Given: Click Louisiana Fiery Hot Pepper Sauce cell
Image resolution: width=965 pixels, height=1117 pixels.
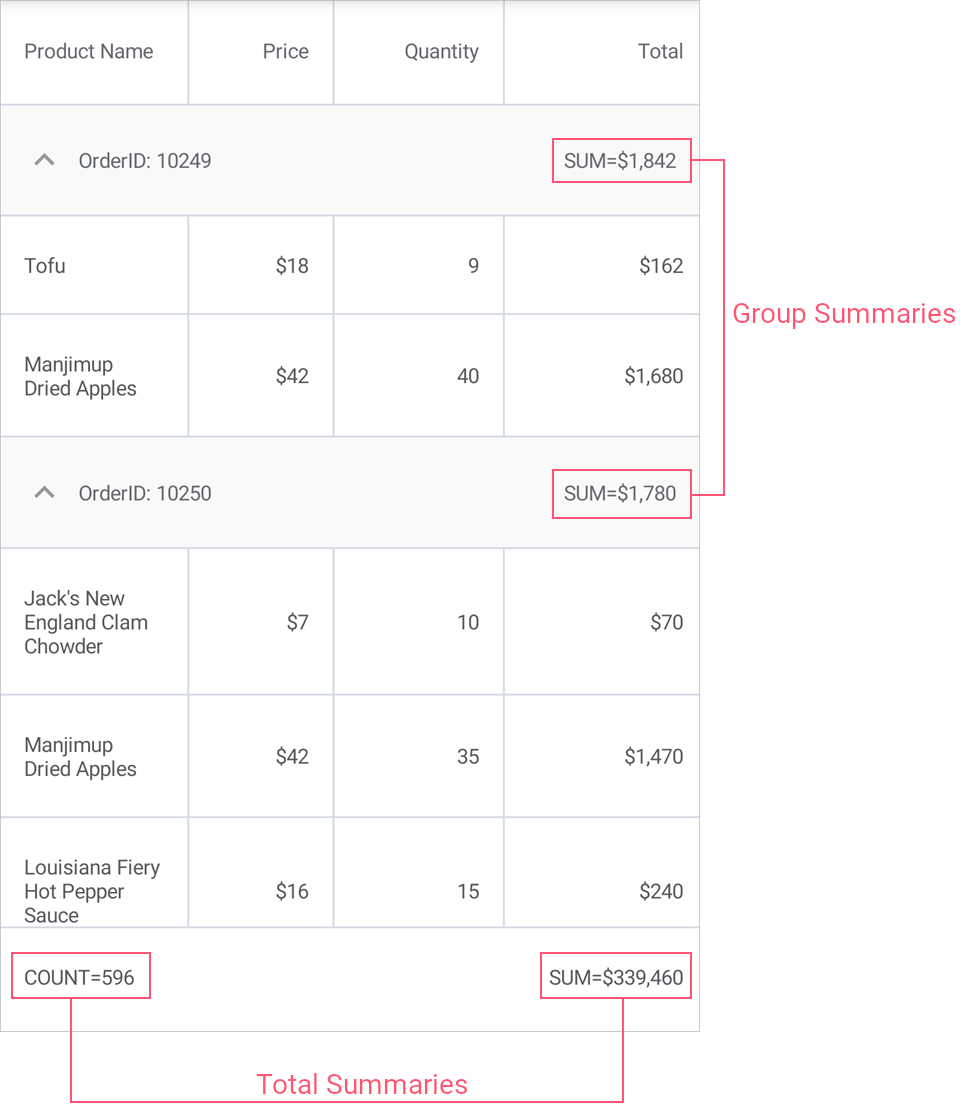Looking at the screenshot, I should [92, 890].
